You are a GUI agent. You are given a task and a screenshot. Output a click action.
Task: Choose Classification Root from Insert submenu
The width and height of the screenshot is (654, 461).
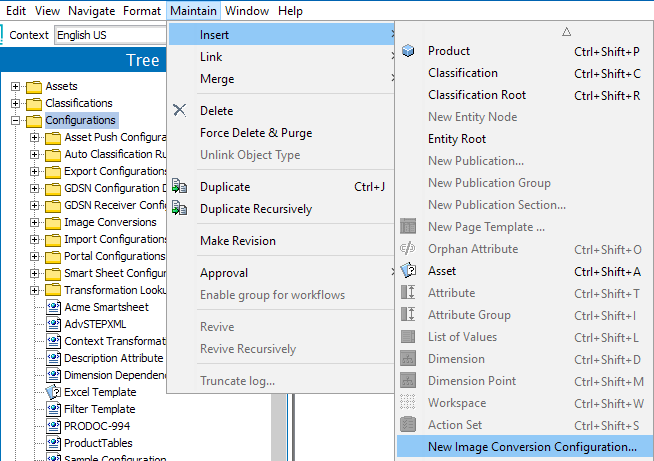coord(477,95)
